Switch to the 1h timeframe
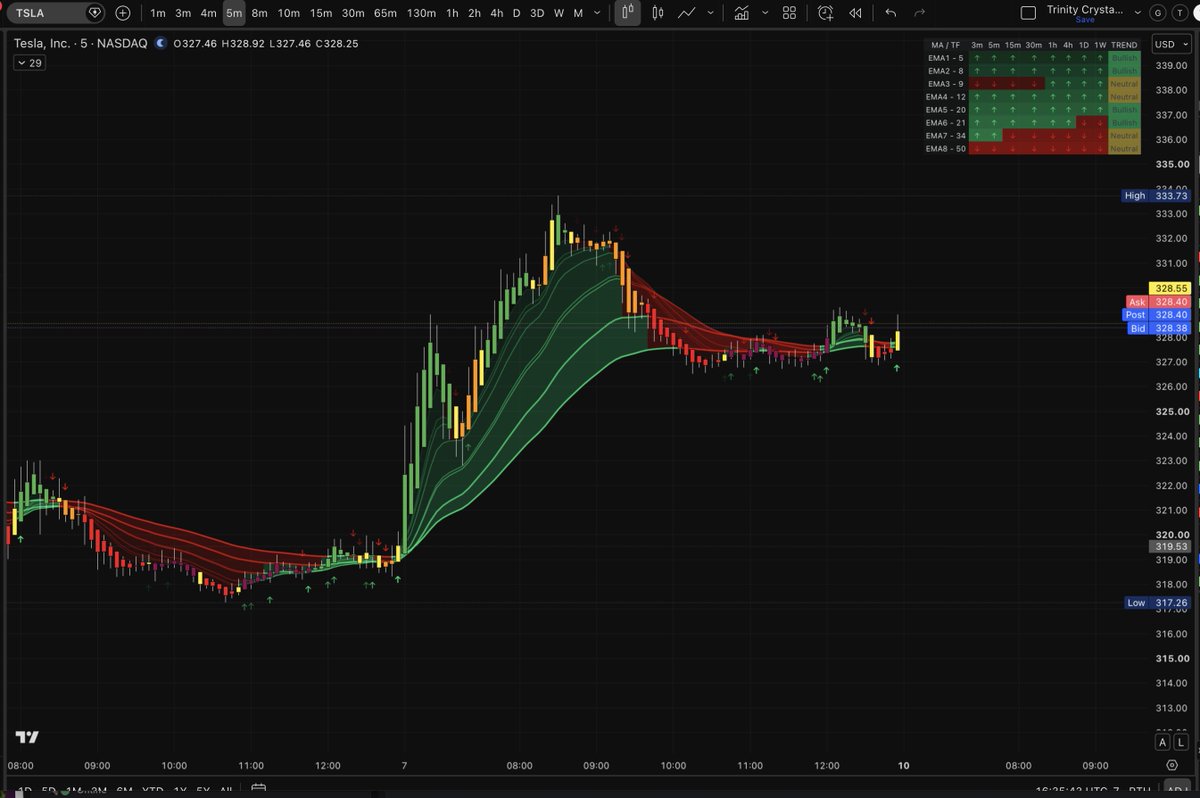The height and width of the screenshot is (798, 1200). click(x=453, y=13)
